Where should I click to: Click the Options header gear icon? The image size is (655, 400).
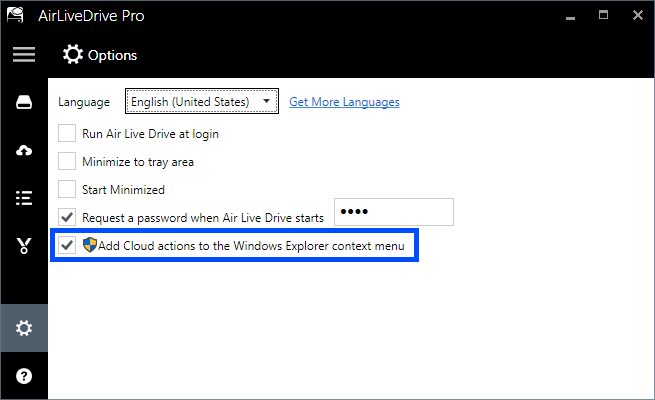(x=73, y=55)
